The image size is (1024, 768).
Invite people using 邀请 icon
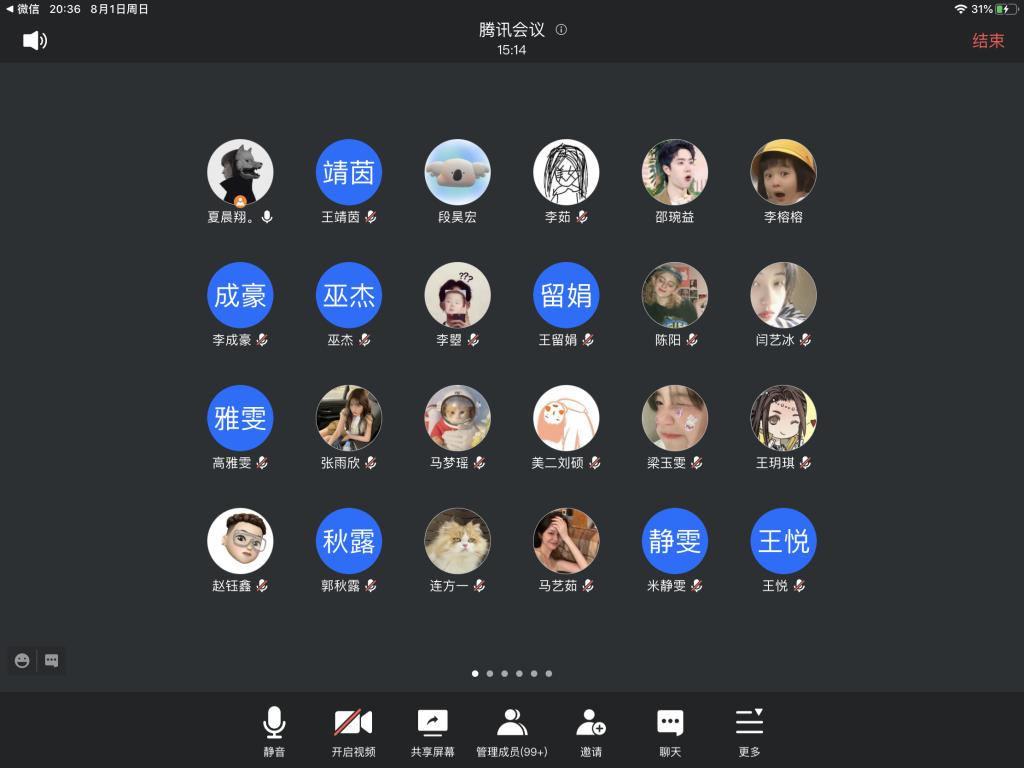pyautogui.click(x=591, y=731)
